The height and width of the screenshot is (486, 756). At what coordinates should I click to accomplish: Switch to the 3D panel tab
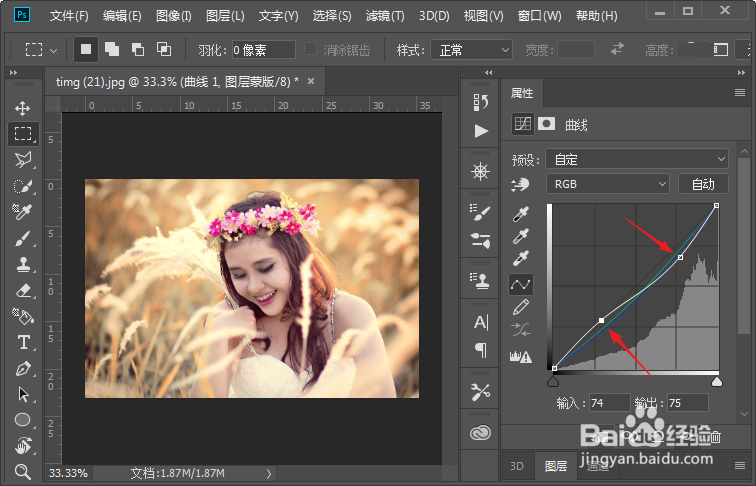pyautogui.click(x=517, y=466)
